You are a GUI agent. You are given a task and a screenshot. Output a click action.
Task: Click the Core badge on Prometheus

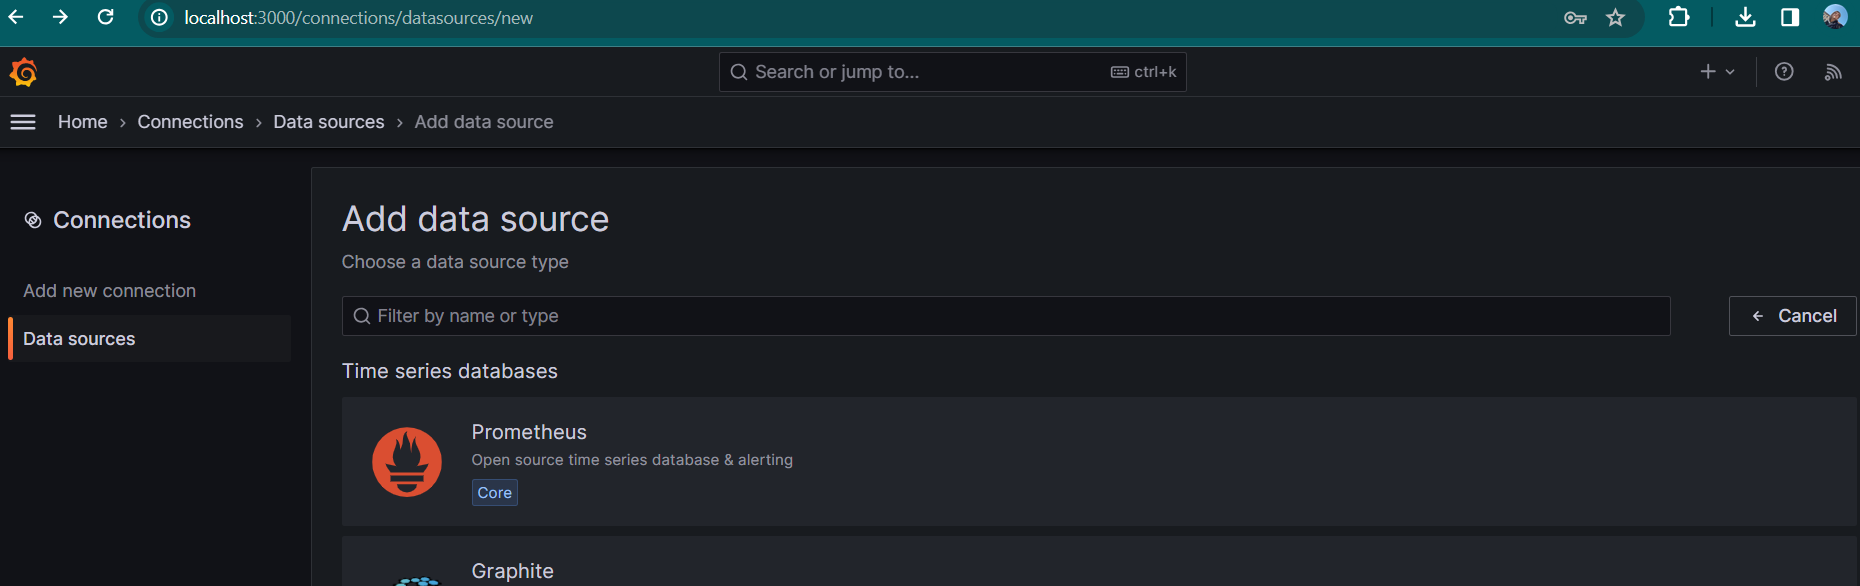pyautogui.click(x=495, y=493)
